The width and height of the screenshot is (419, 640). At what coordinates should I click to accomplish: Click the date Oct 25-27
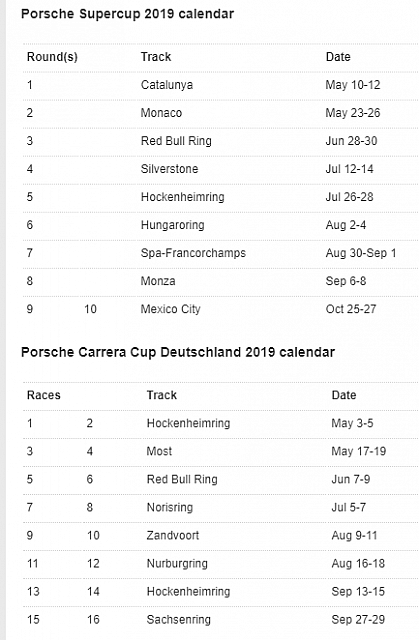351,309
